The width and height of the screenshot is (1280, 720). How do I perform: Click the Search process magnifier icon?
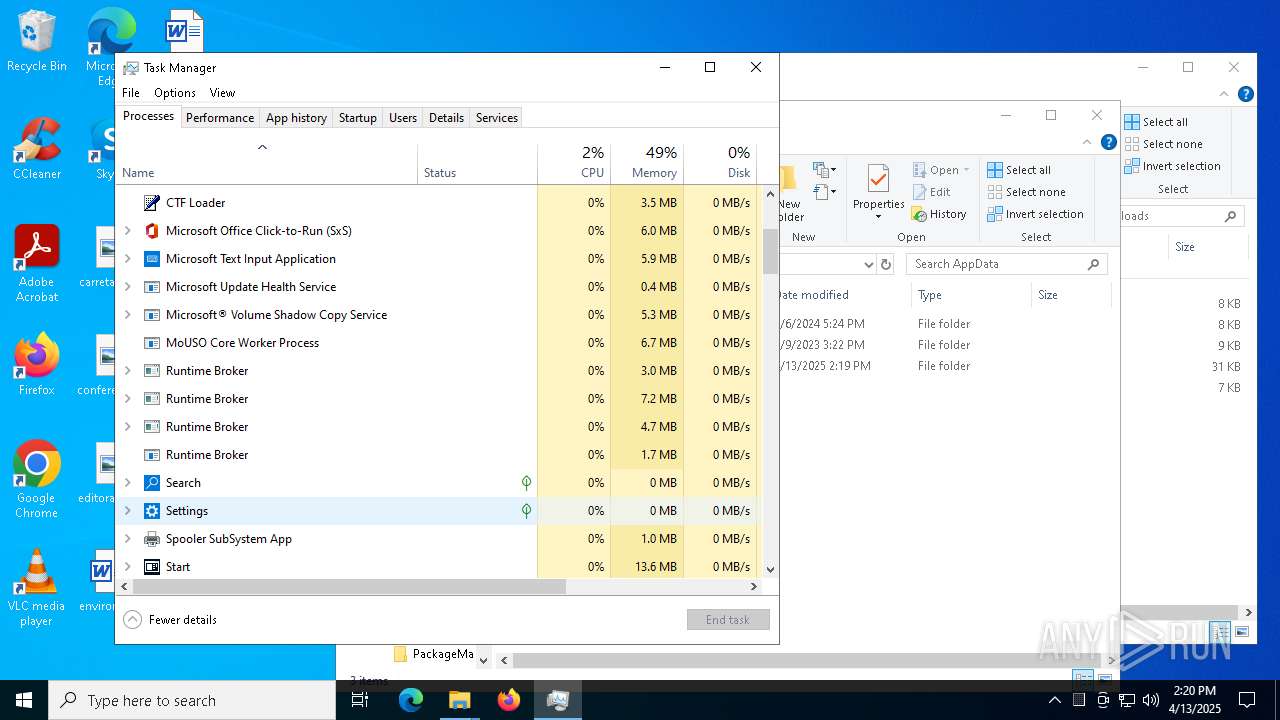tap(152, 483)
